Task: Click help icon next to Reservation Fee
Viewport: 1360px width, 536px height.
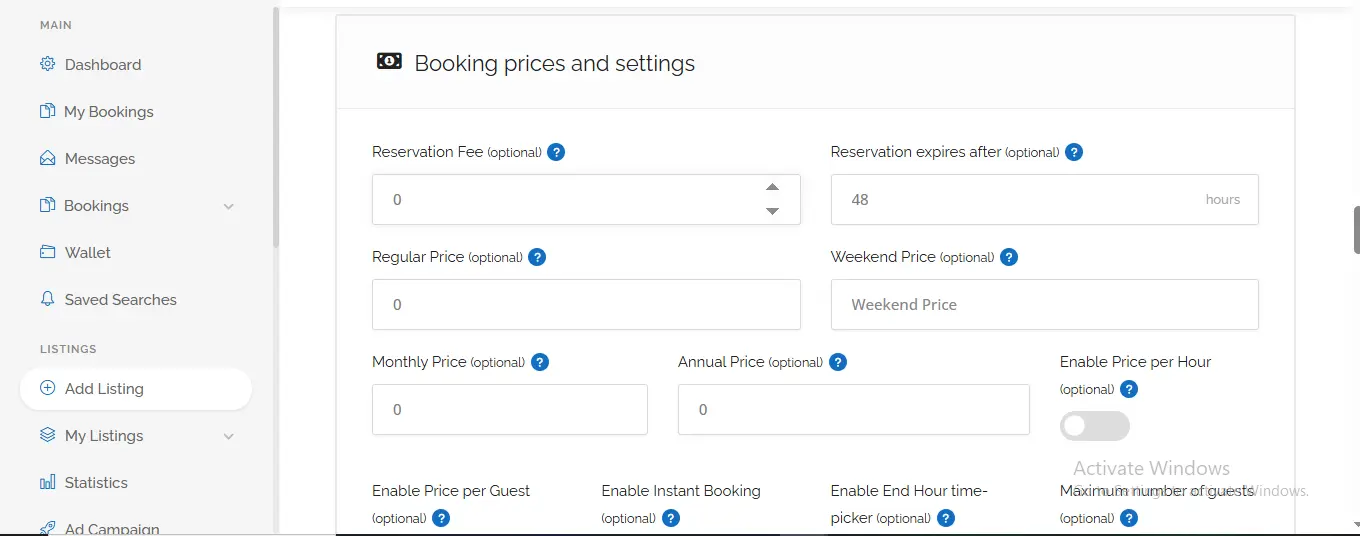Action: 557,152
